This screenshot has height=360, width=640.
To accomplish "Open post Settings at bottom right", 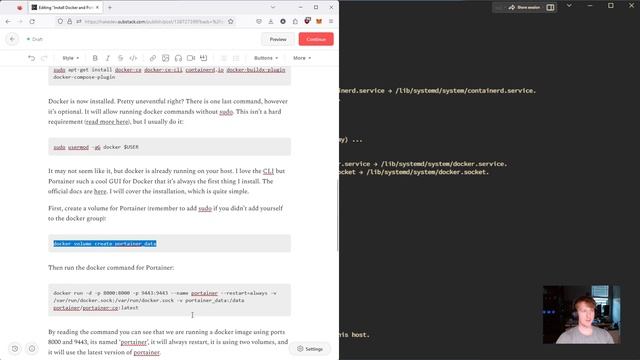I will 310,349.
